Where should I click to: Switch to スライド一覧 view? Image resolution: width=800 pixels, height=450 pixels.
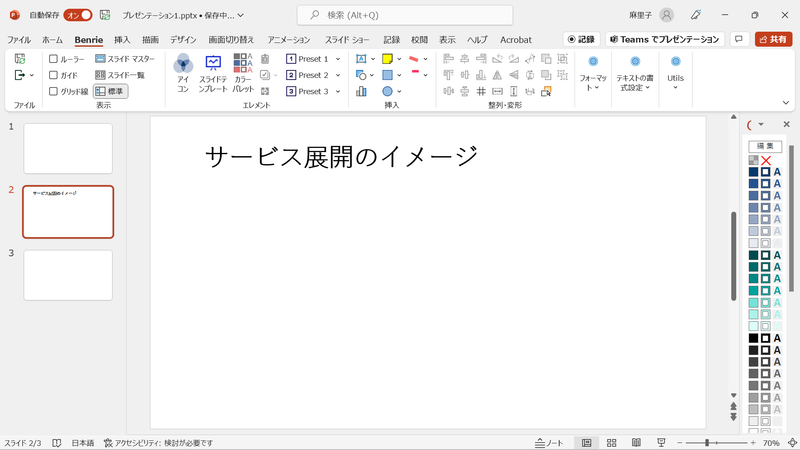[120, 76]
